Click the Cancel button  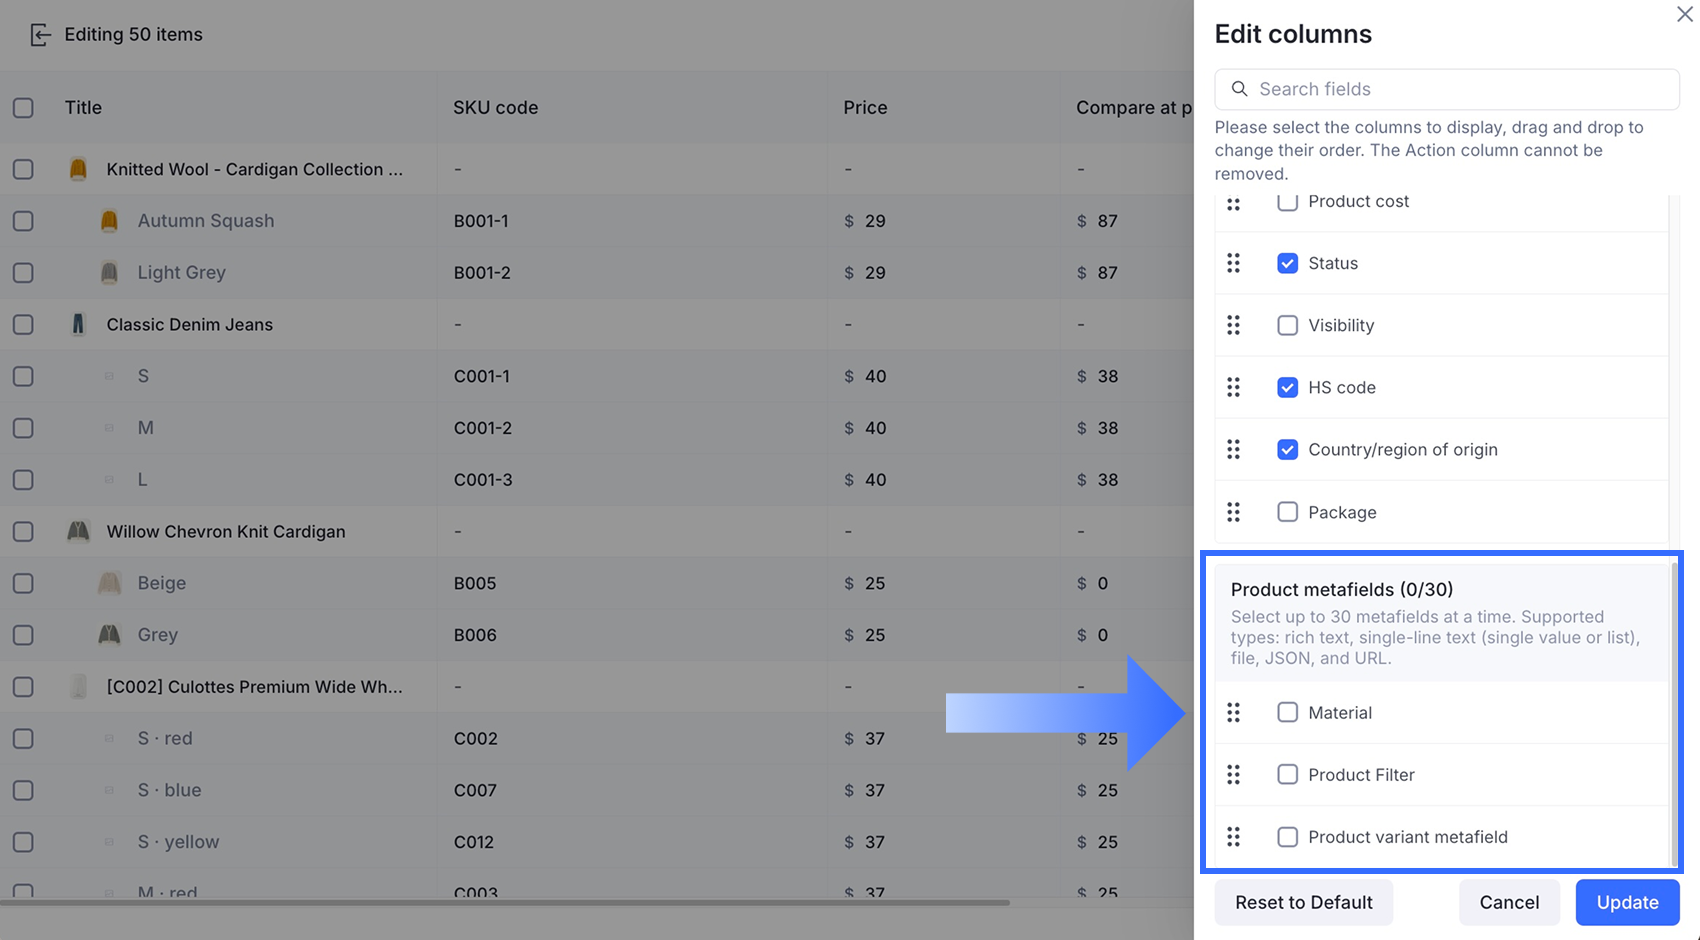click(x=1509, y=902)
